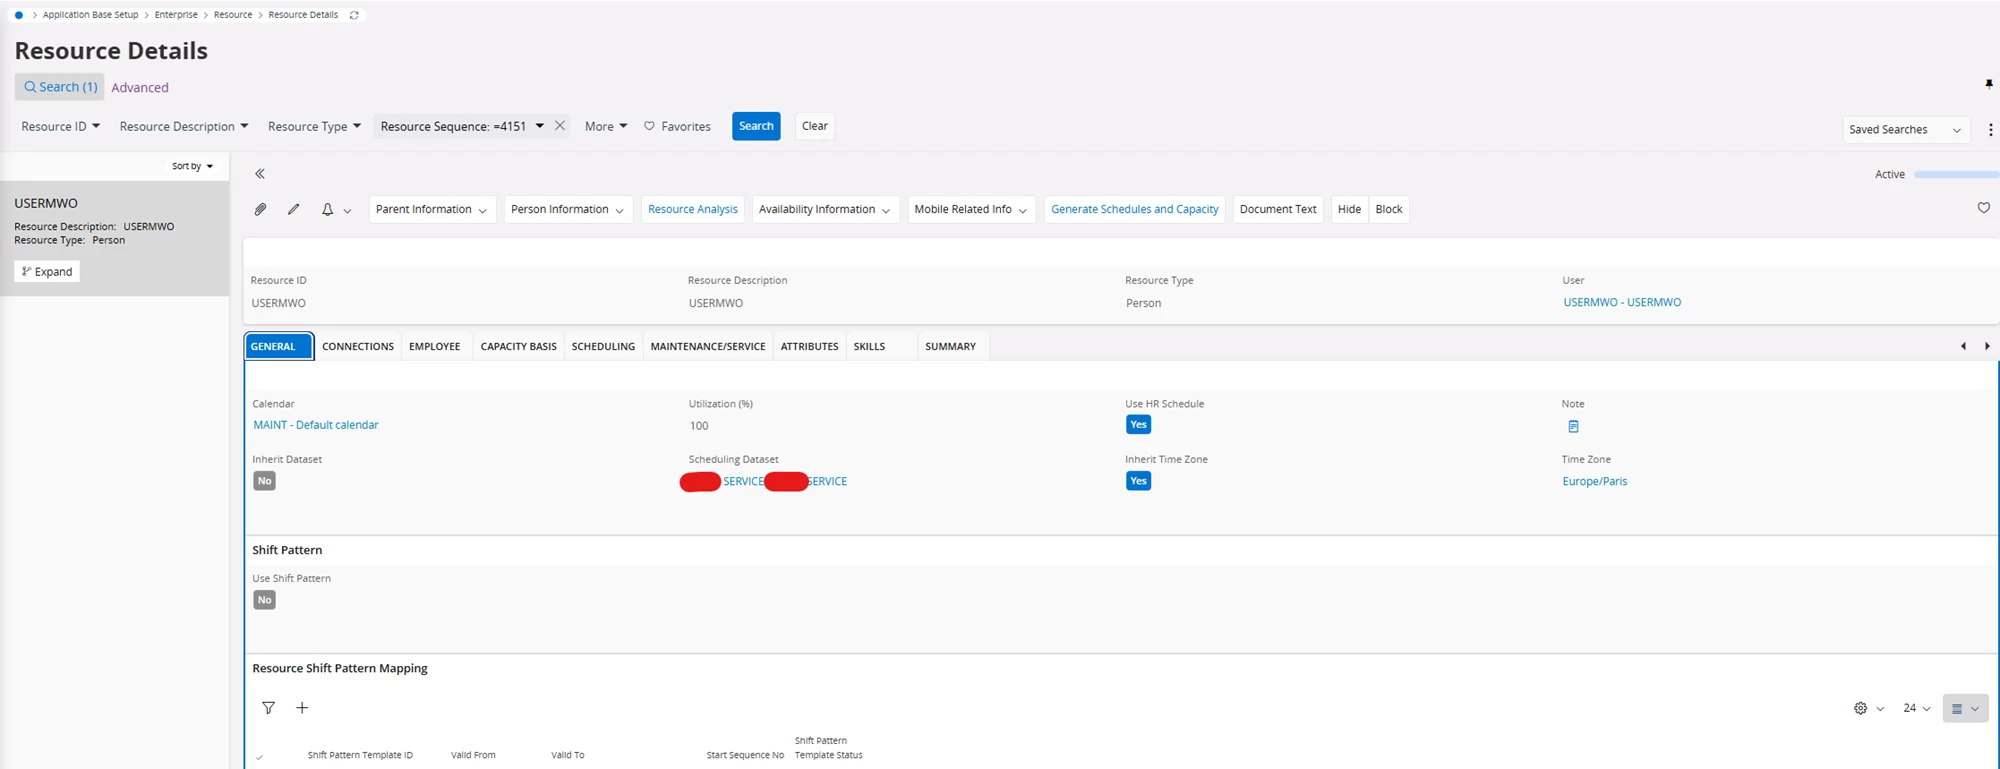Open the Saved Searches dropdown

(x=1905, y=130)
